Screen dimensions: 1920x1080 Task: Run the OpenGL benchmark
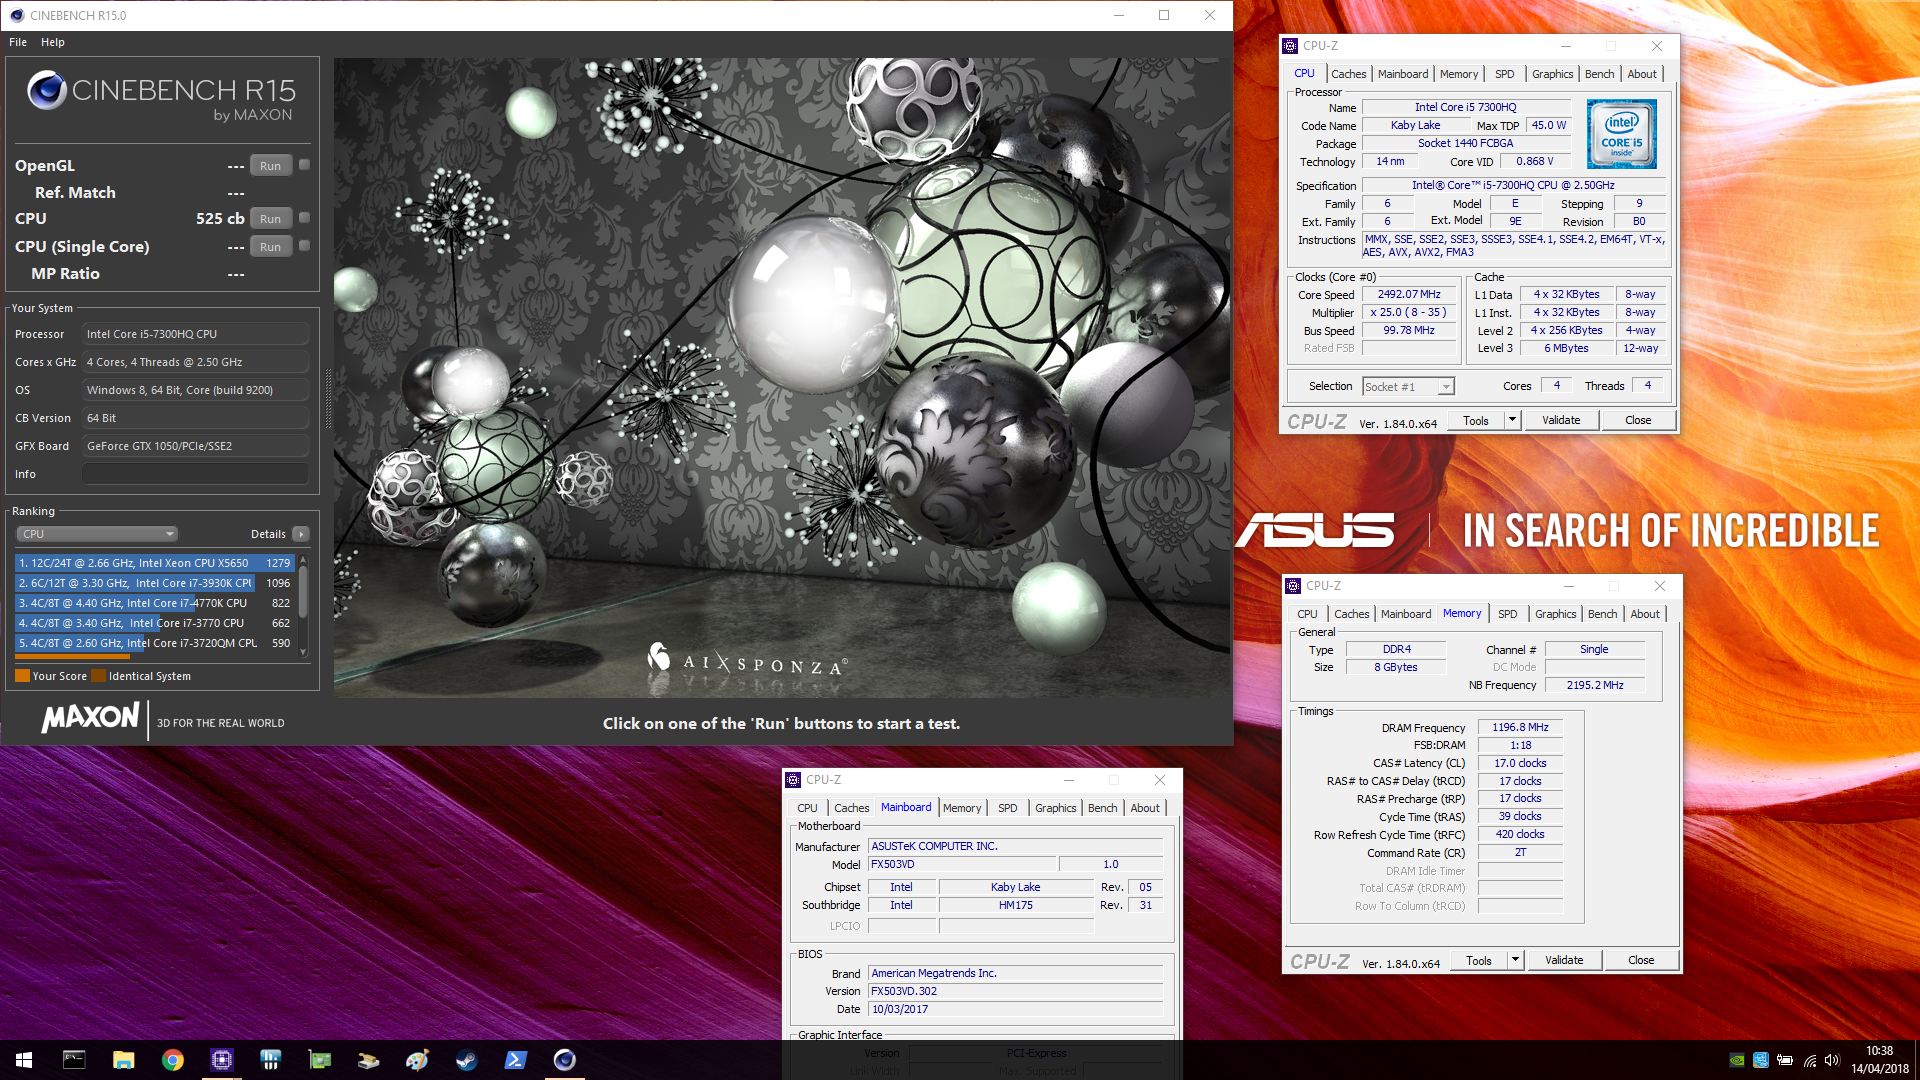point(270,166)
